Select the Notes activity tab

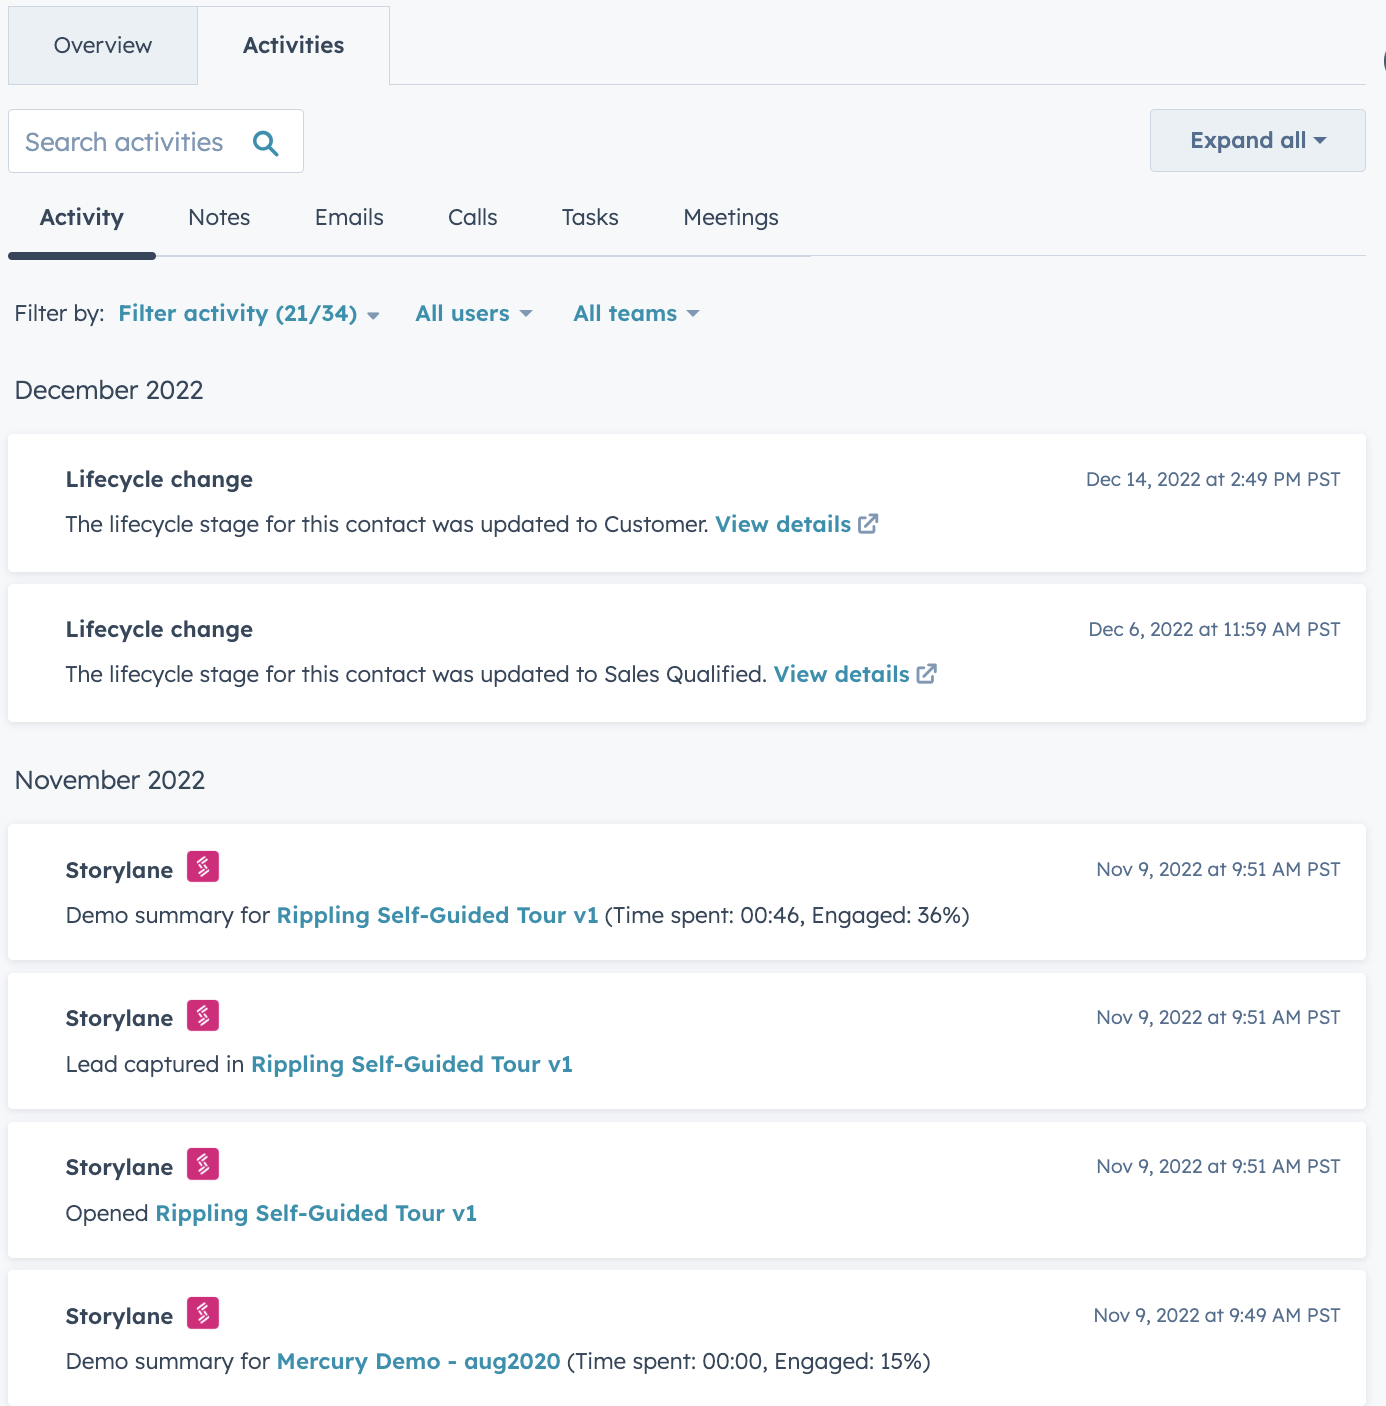point(219,218)
